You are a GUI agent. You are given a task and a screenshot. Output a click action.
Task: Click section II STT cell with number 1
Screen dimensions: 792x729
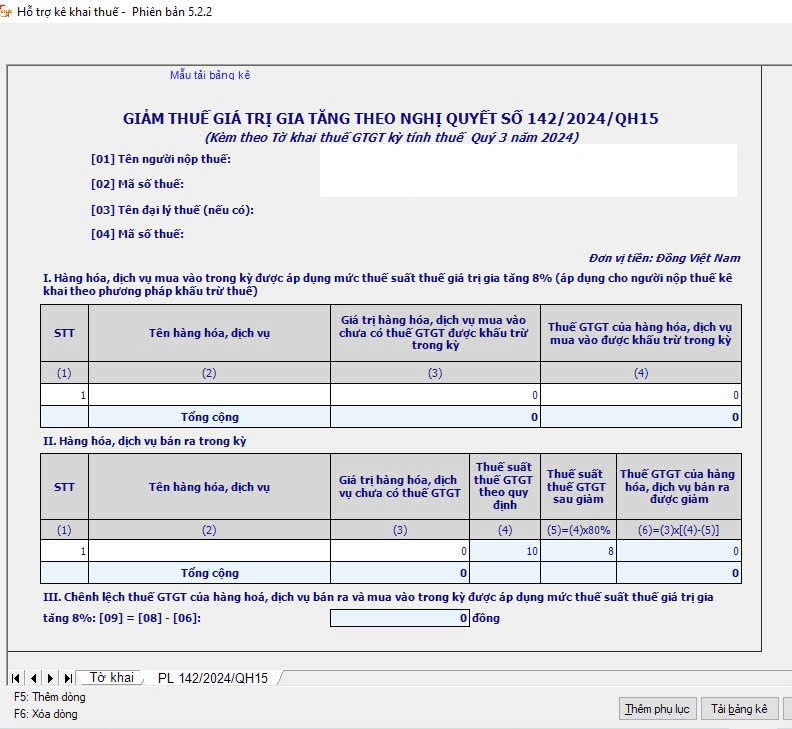tap(64, 551)
